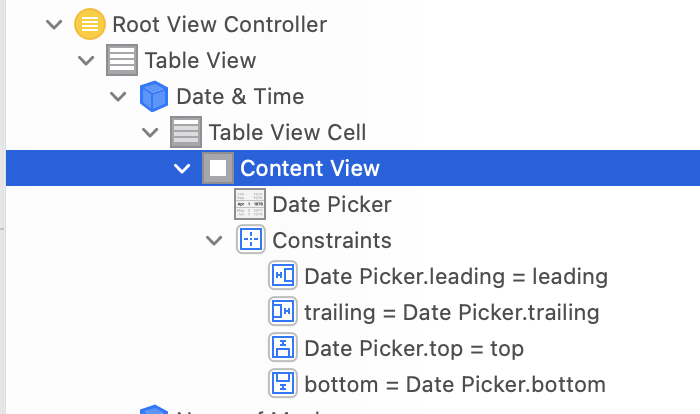Image resolution: width=700 pixels, height=414 pixels.
Task: Select the Date Picker item
Action: click(332, 205)
